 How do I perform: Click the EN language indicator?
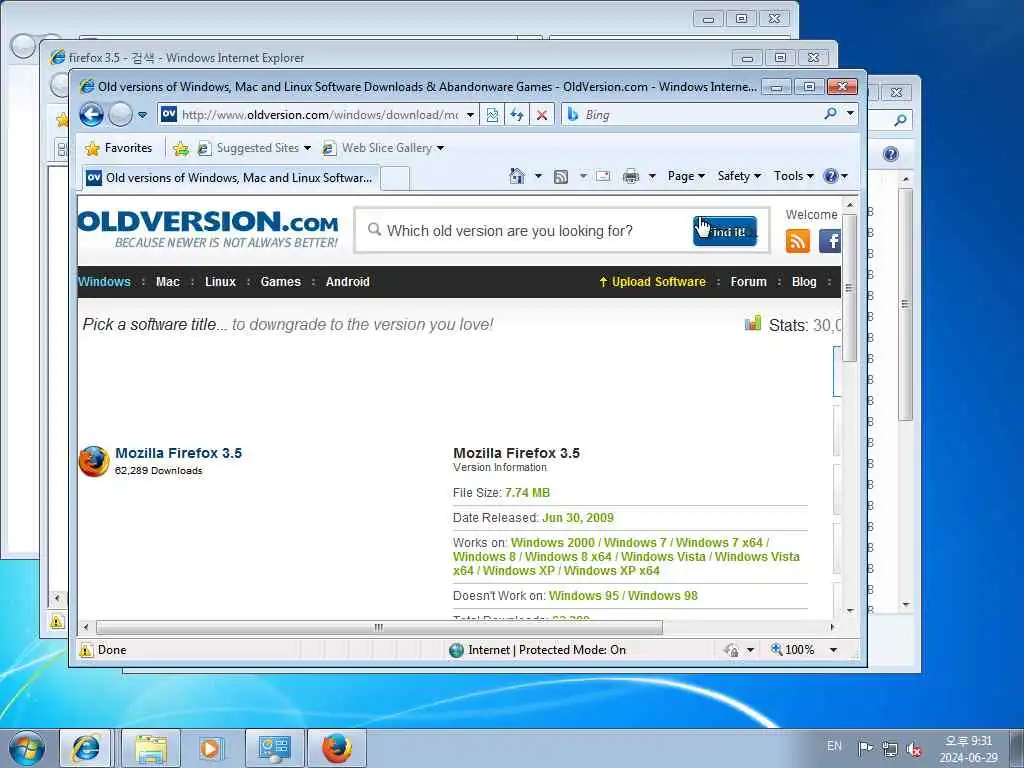coord(834,746)
